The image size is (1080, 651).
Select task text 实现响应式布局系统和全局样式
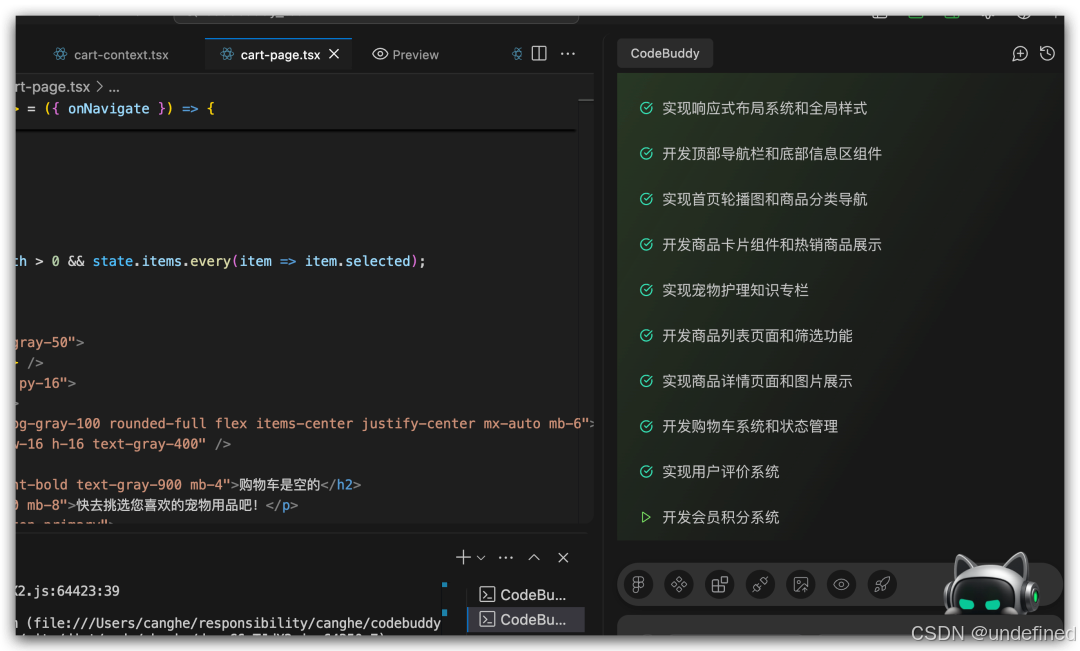[x=765, y=108]
